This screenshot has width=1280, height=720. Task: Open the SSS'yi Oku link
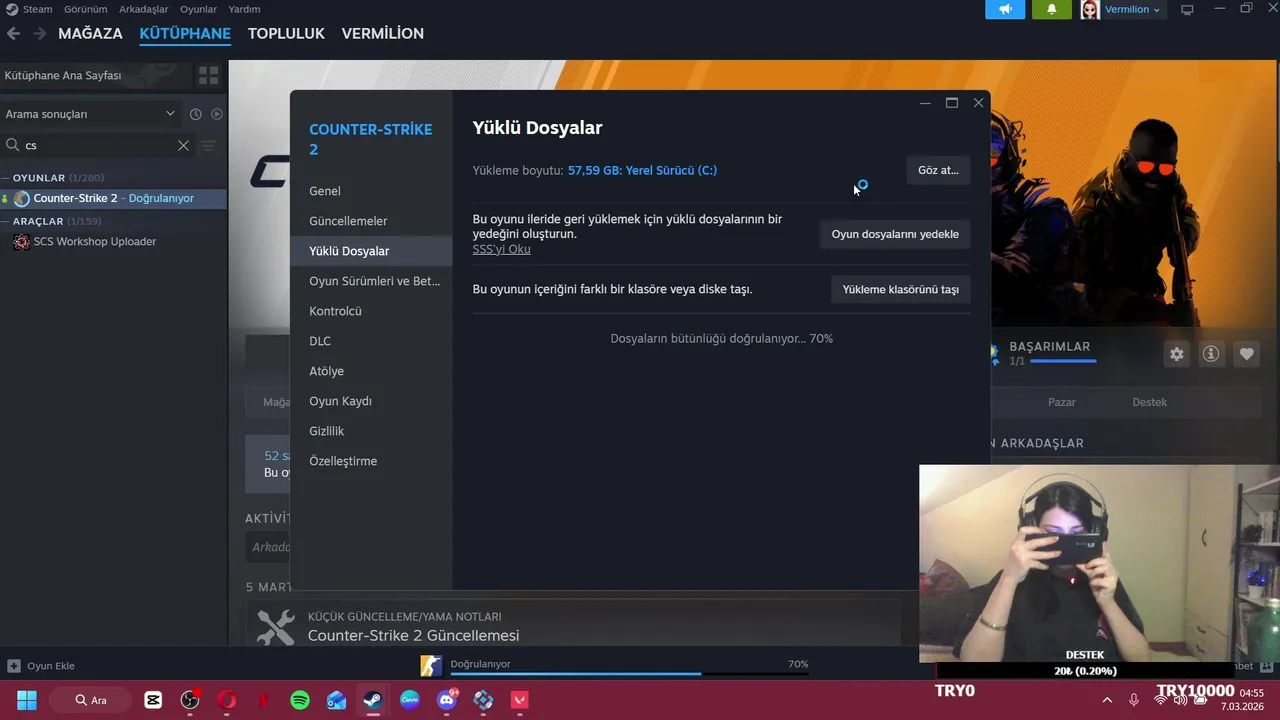(501, 249)
